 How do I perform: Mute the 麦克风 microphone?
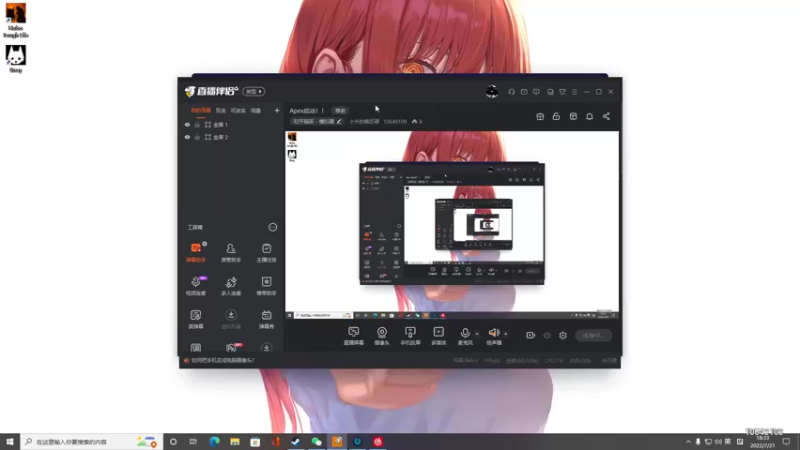[x=465, y=336]
